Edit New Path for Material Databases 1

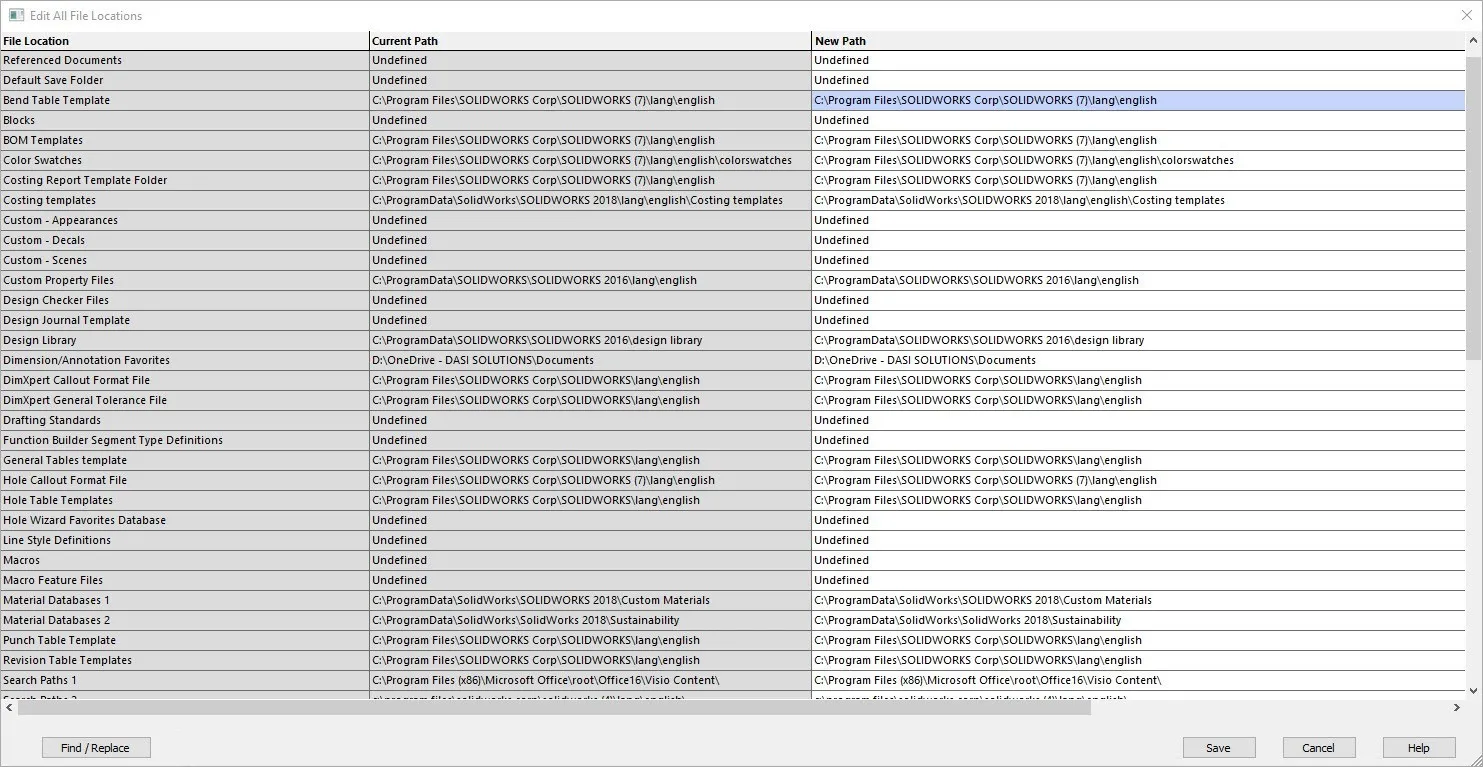coord(1138,600)
